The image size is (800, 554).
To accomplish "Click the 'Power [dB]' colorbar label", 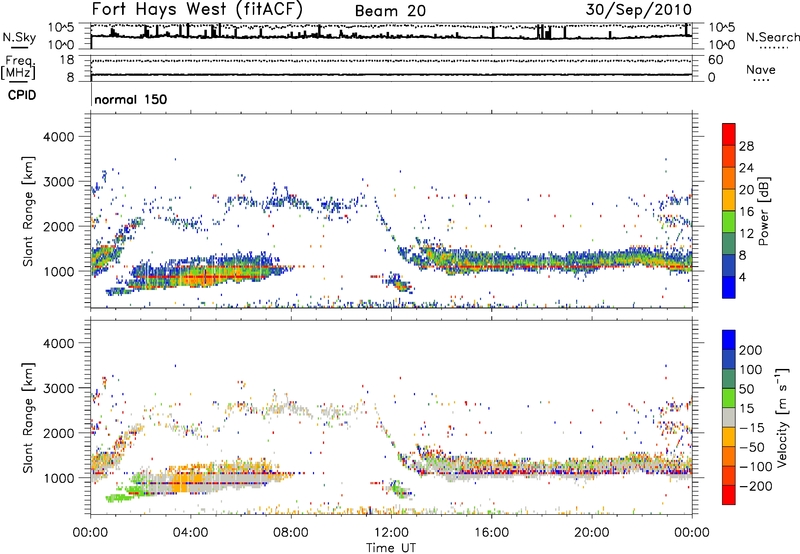I will [763, 211].
